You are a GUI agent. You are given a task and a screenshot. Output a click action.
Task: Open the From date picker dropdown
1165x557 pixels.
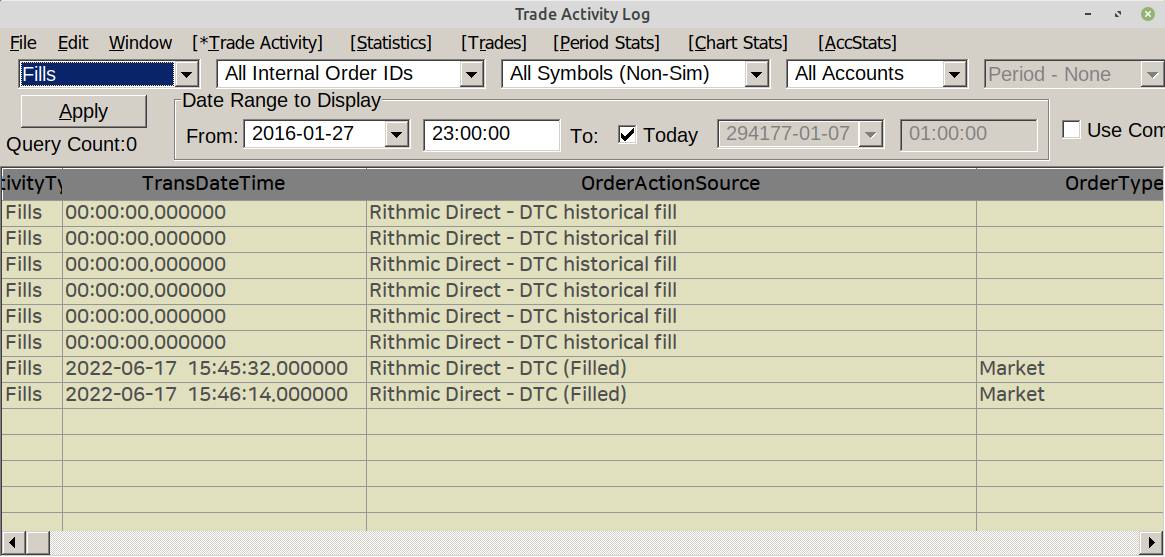pos(397,134)
